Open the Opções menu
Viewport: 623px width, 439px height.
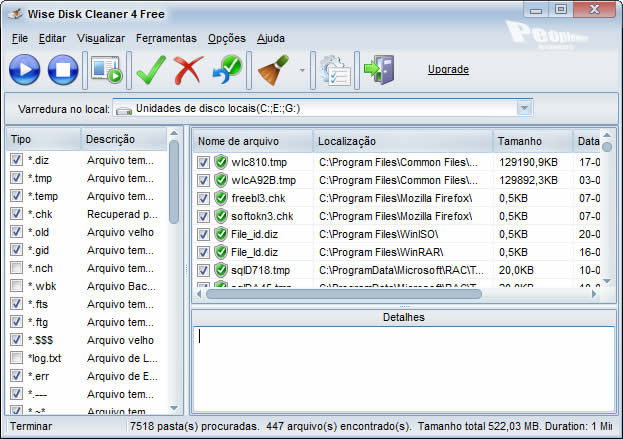pos(226,38)
